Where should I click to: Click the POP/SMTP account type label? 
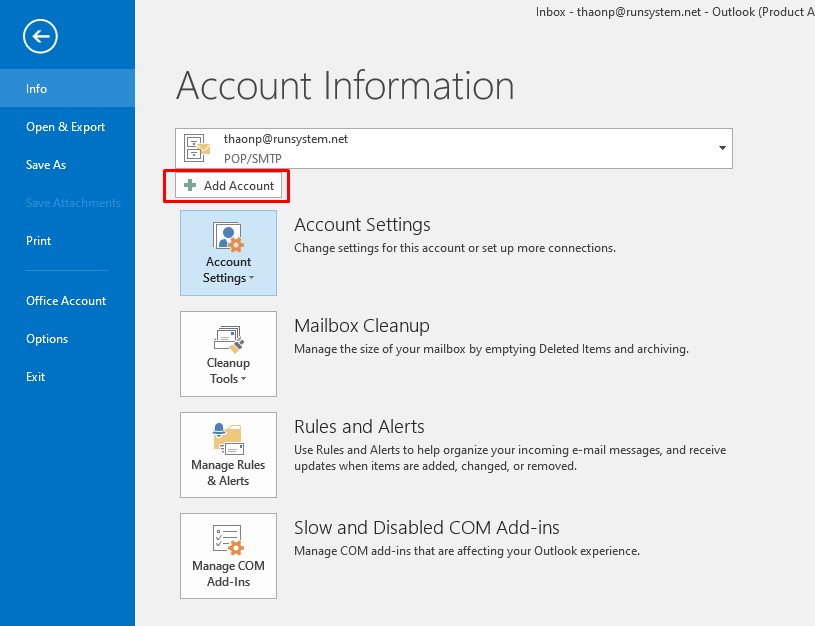(253, 159)
